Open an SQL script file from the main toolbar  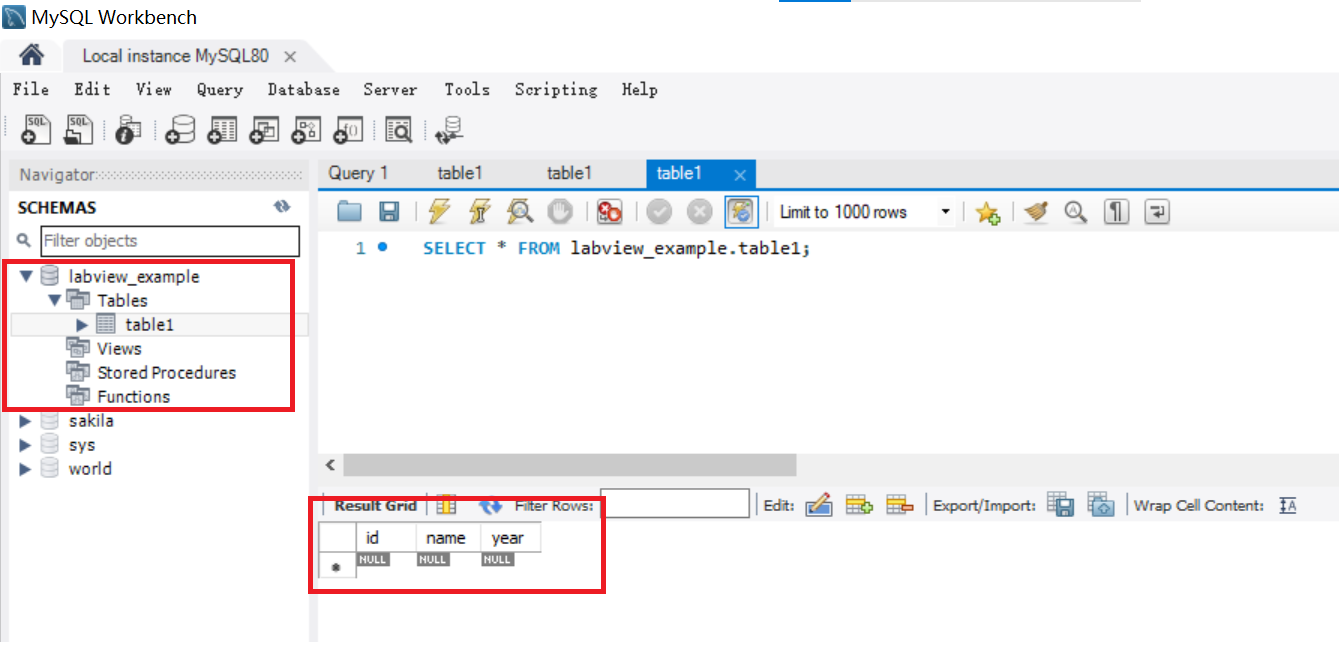78,129
